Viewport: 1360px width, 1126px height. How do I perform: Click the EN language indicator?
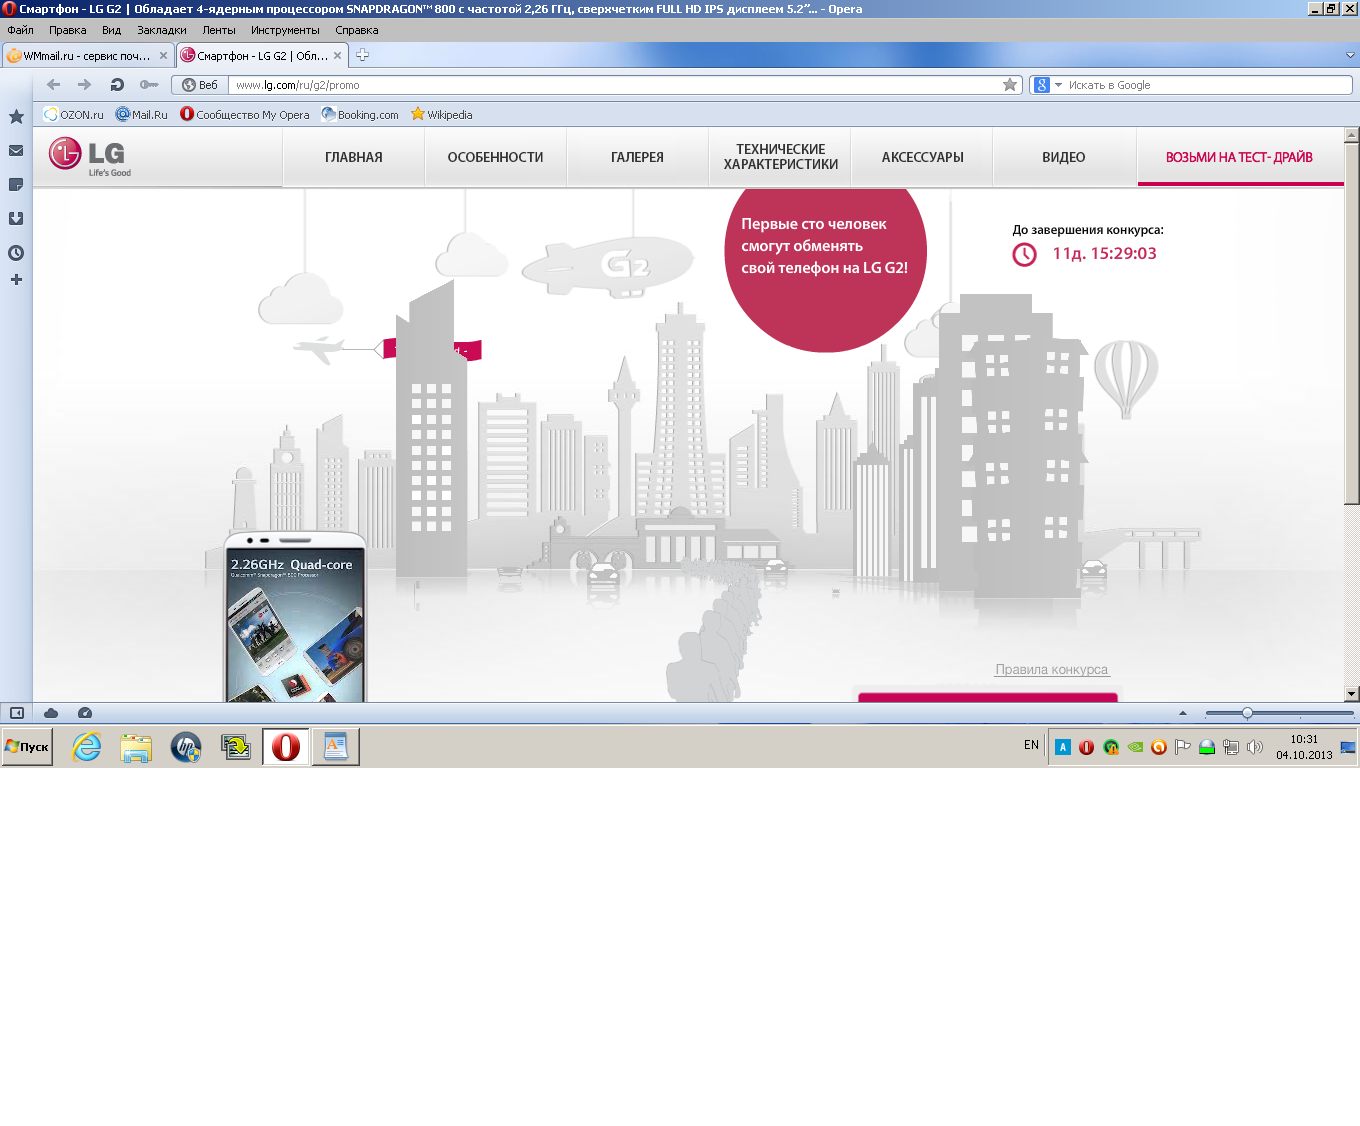(x=1031, y=745)
